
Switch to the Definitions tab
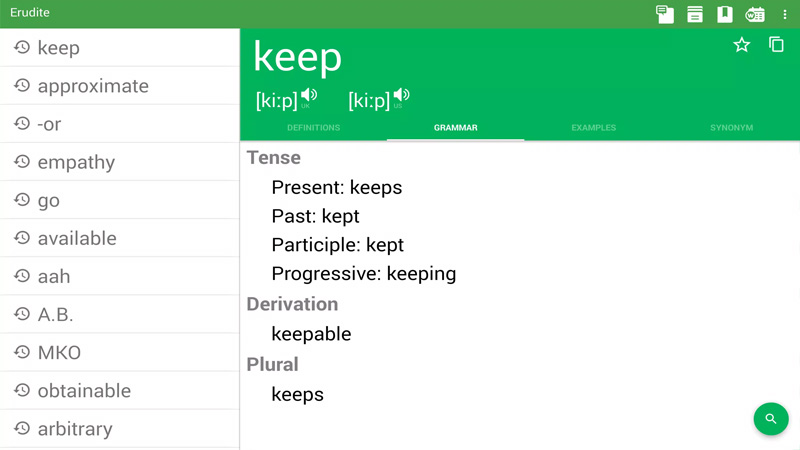313,128
